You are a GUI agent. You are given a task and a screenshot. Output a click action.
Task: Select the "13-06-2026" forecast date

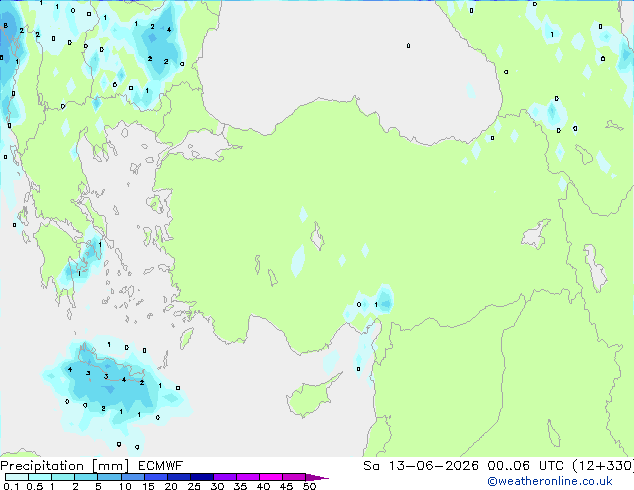[x=433, y=466]
